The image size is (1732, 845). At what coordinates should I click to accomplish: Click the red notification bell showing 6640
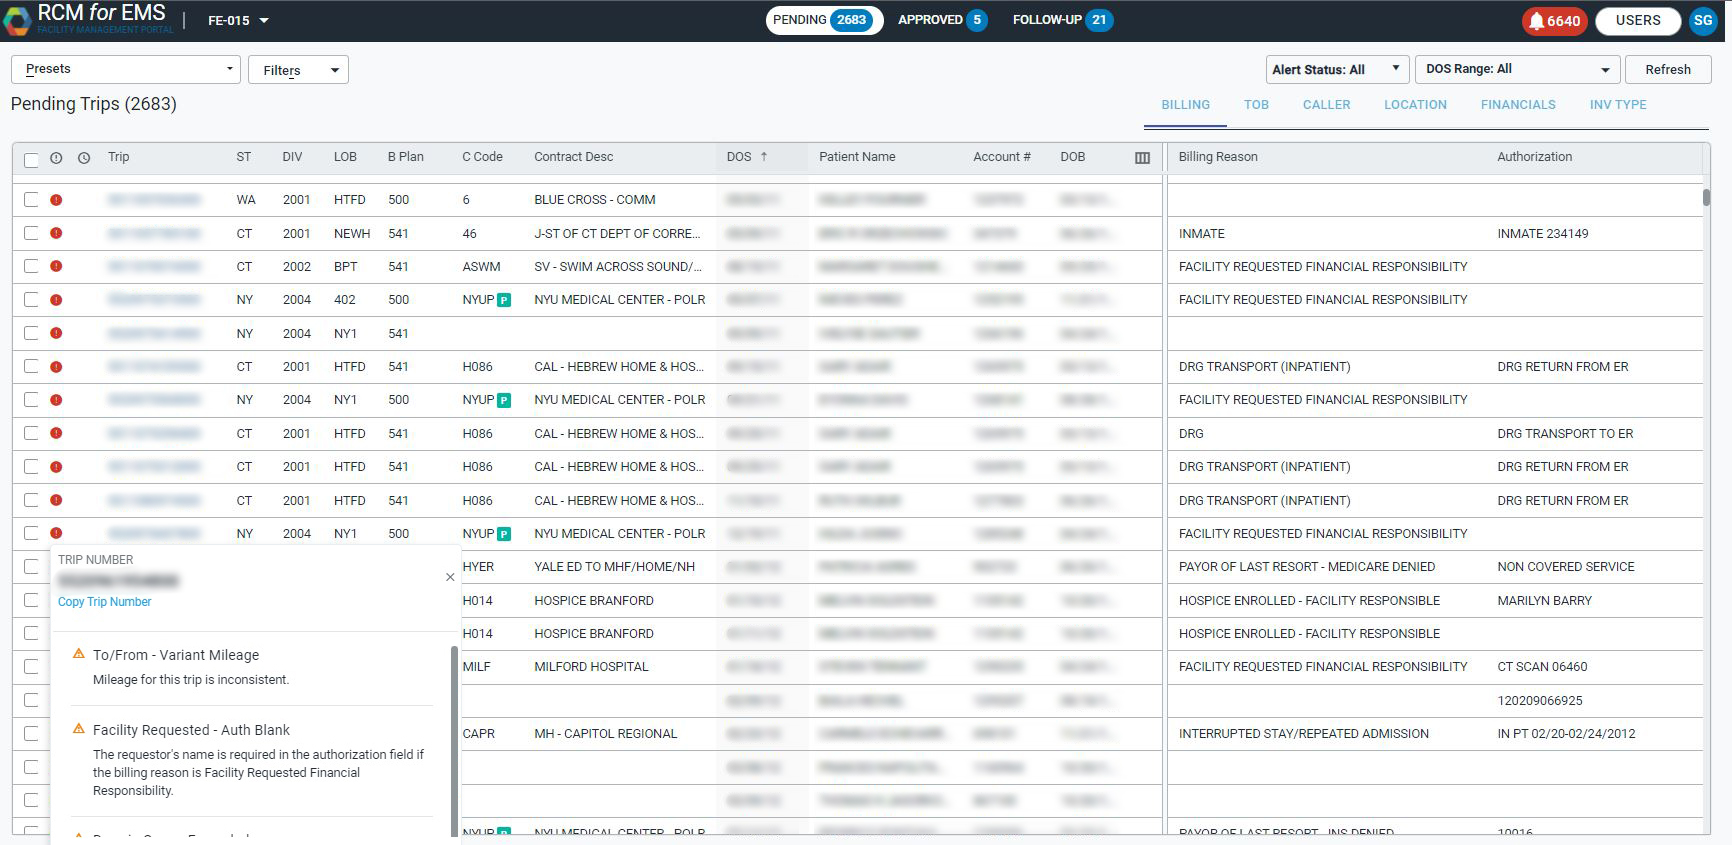[x=1553, y=21]
